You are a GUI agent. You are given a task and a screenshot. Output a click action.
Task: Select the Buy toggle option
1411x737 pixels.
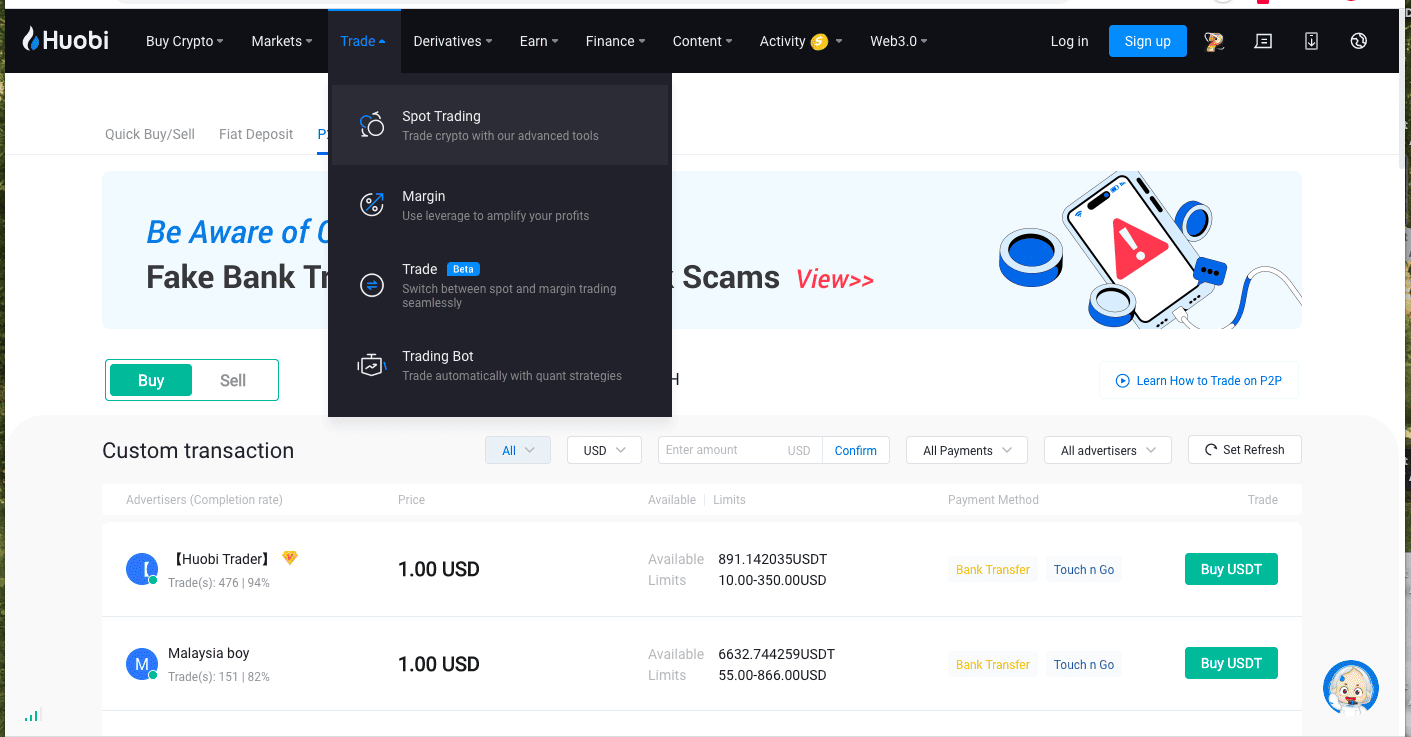[x=151, y=380]
